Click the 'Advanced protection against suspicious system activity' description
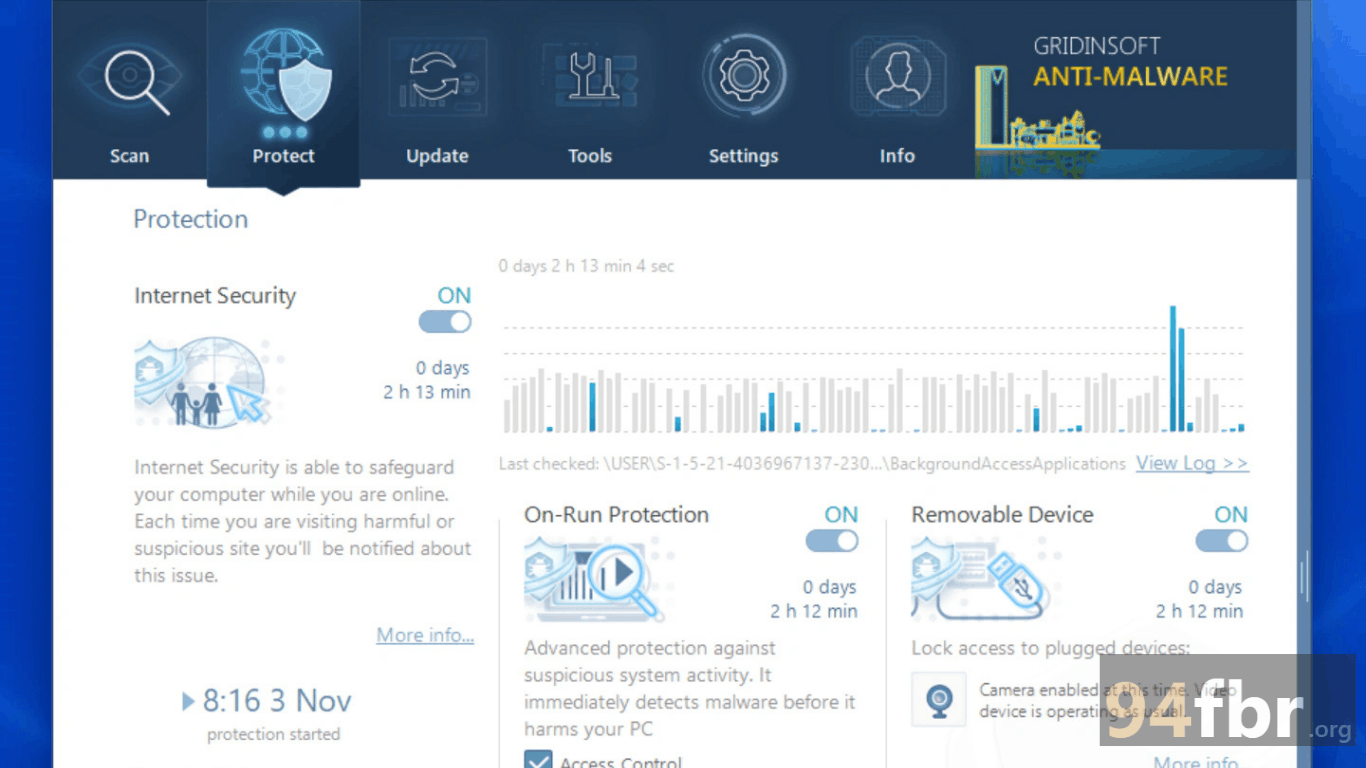Screen dimensions: 1366x768 690,688
